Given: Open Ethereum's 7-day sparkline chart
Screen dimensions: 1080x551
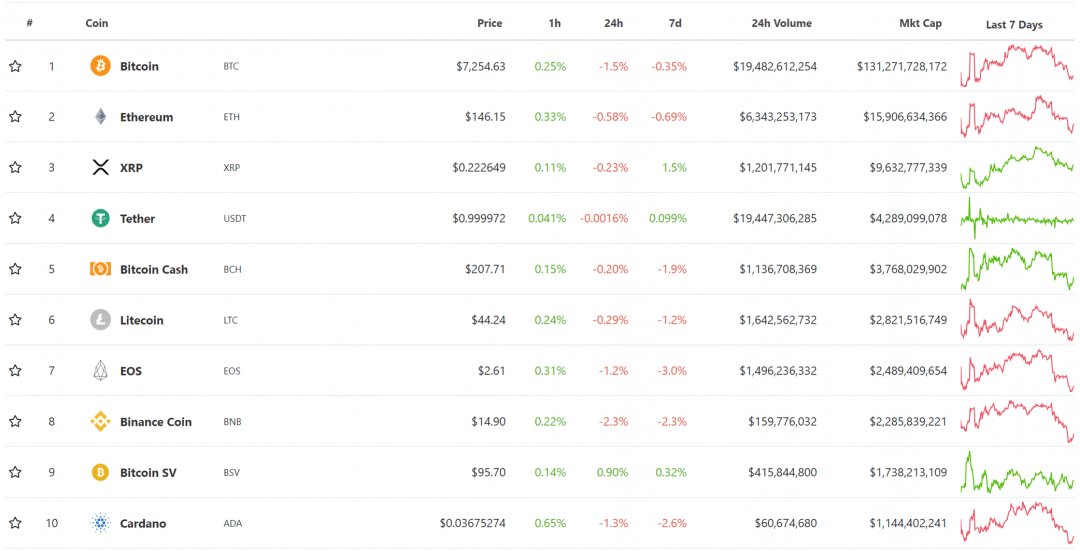Looking at the screenshot, I should 1017,116.
